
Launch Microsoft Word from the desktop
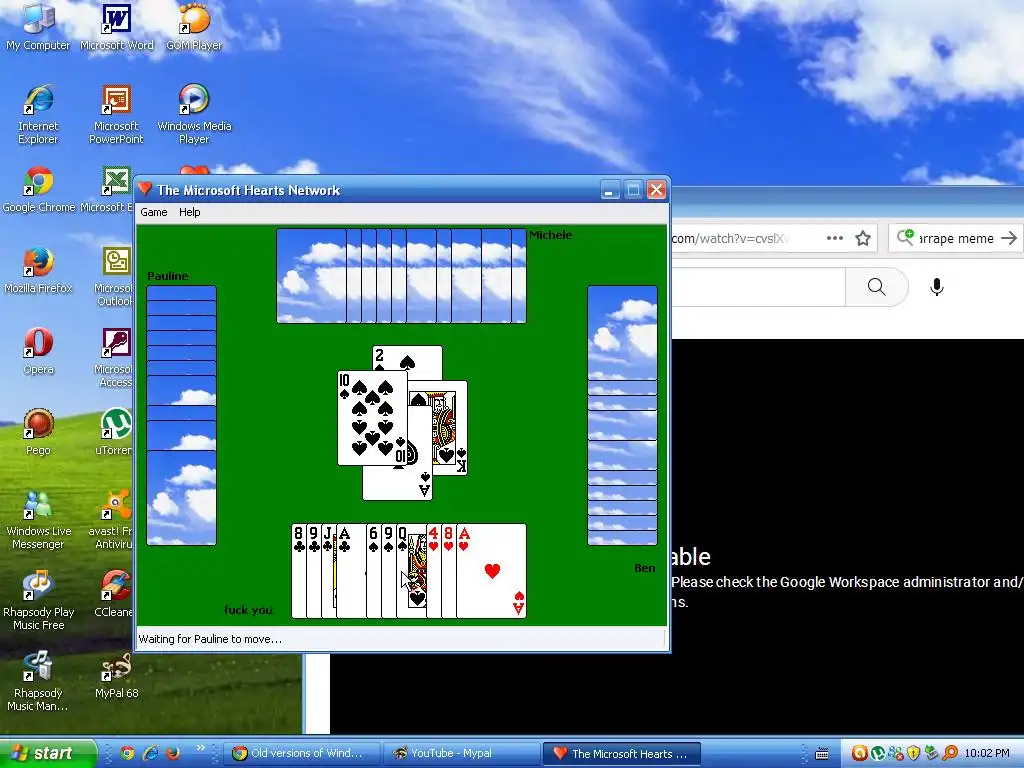click(116, 26)
